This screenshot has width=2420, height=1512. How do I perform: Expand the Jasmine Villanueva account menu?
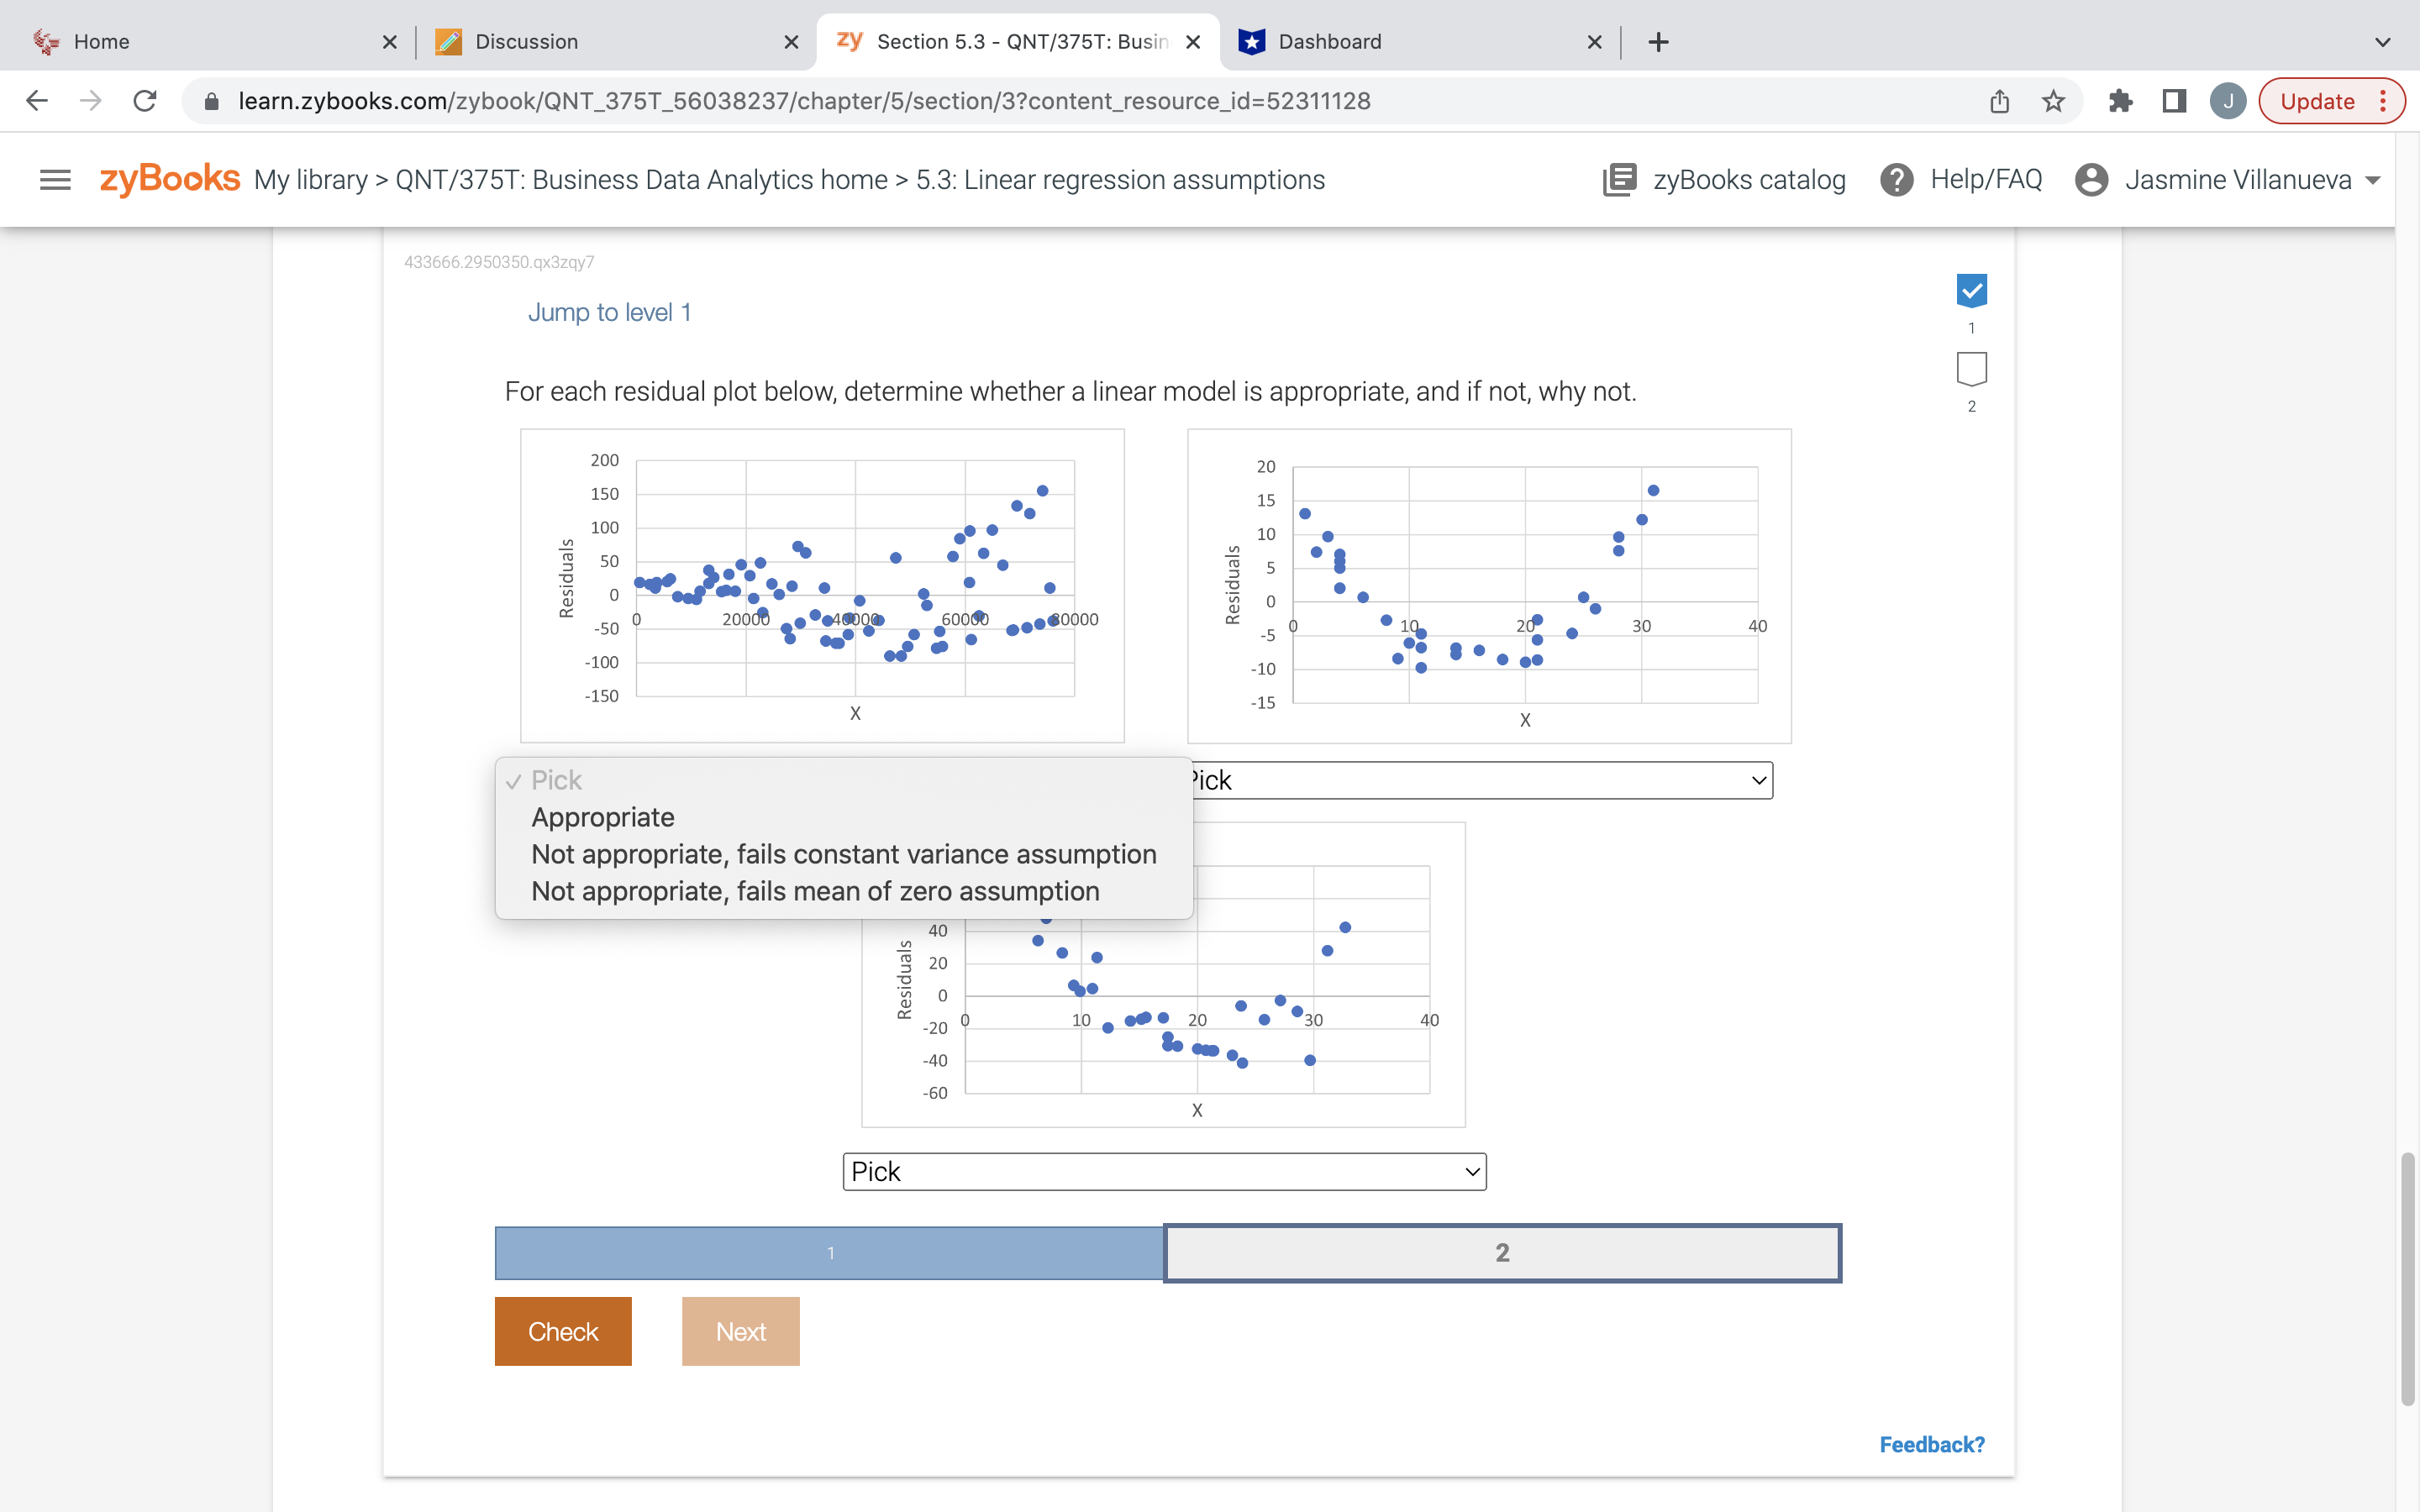click(2236, 180)
